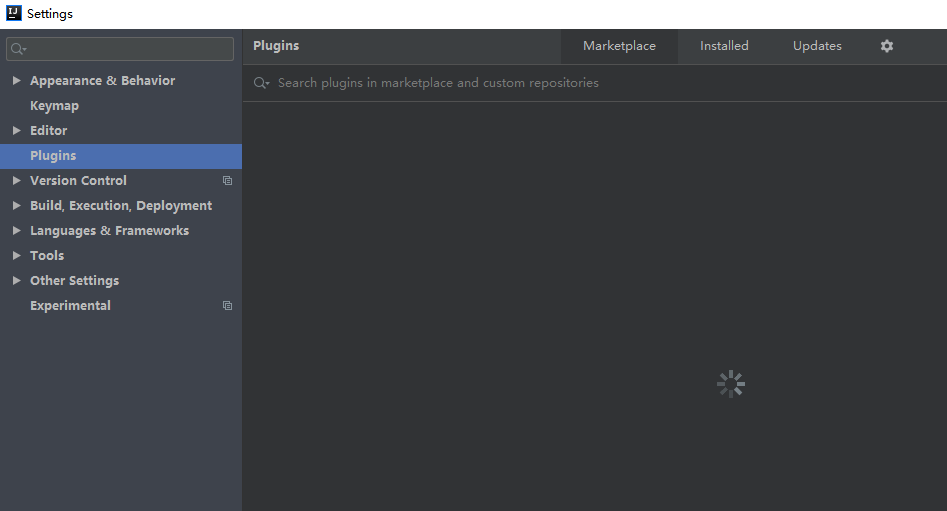Expand the Languages & Frameworks node
Viewport: 947px width, 511px height.
click(16, 231)
